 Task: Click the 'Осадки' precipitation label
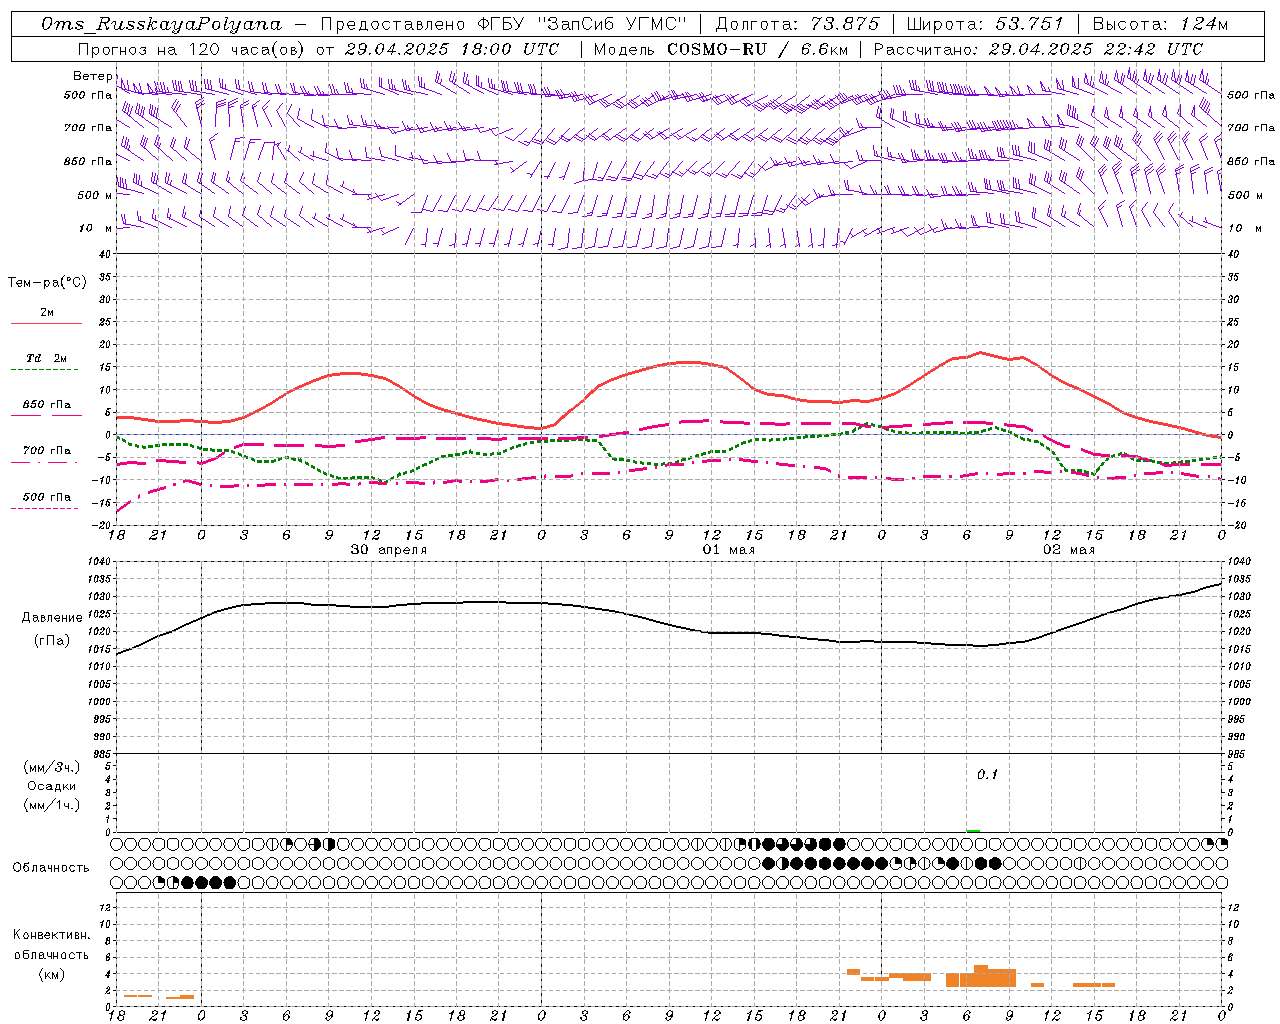(x=51, y=786)
